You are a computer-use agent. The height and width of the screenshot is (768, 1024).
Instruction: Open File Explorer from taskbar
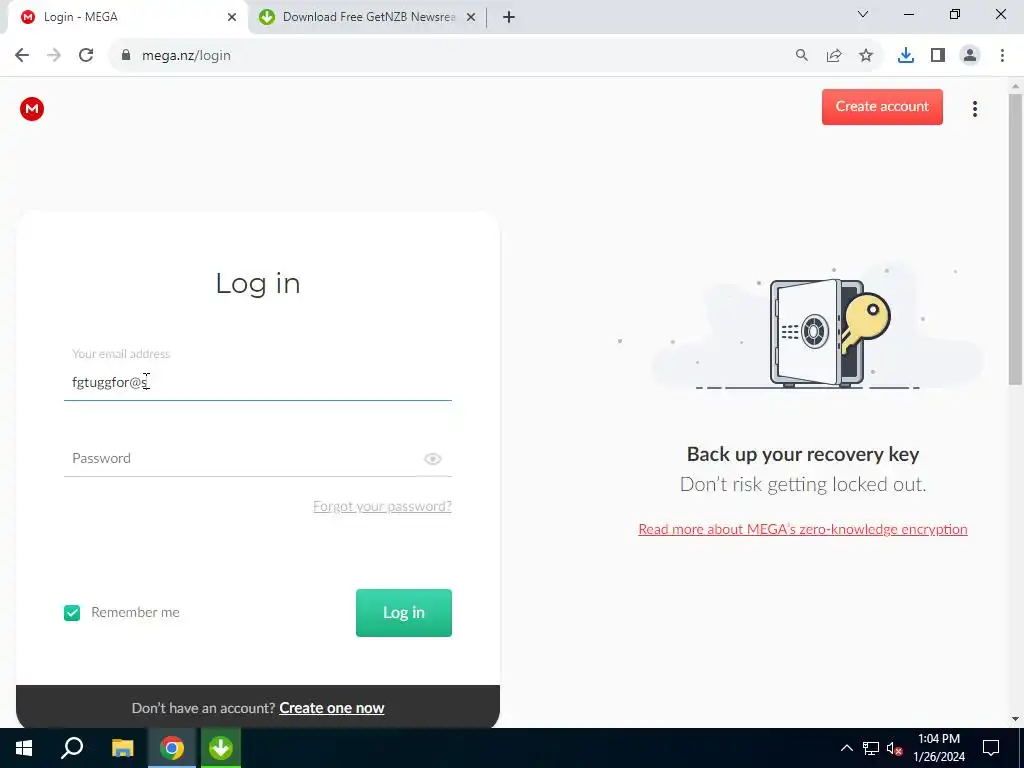122,748
